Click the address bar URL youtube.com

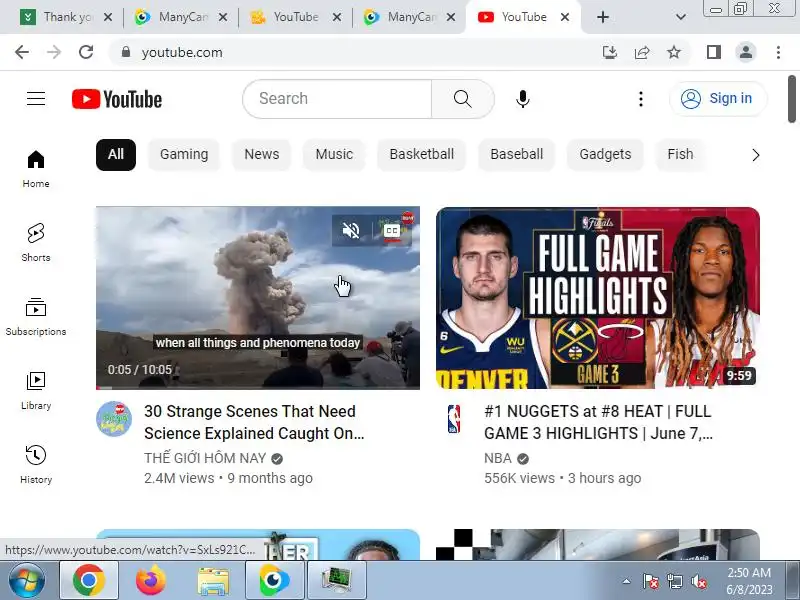point(182,53)
